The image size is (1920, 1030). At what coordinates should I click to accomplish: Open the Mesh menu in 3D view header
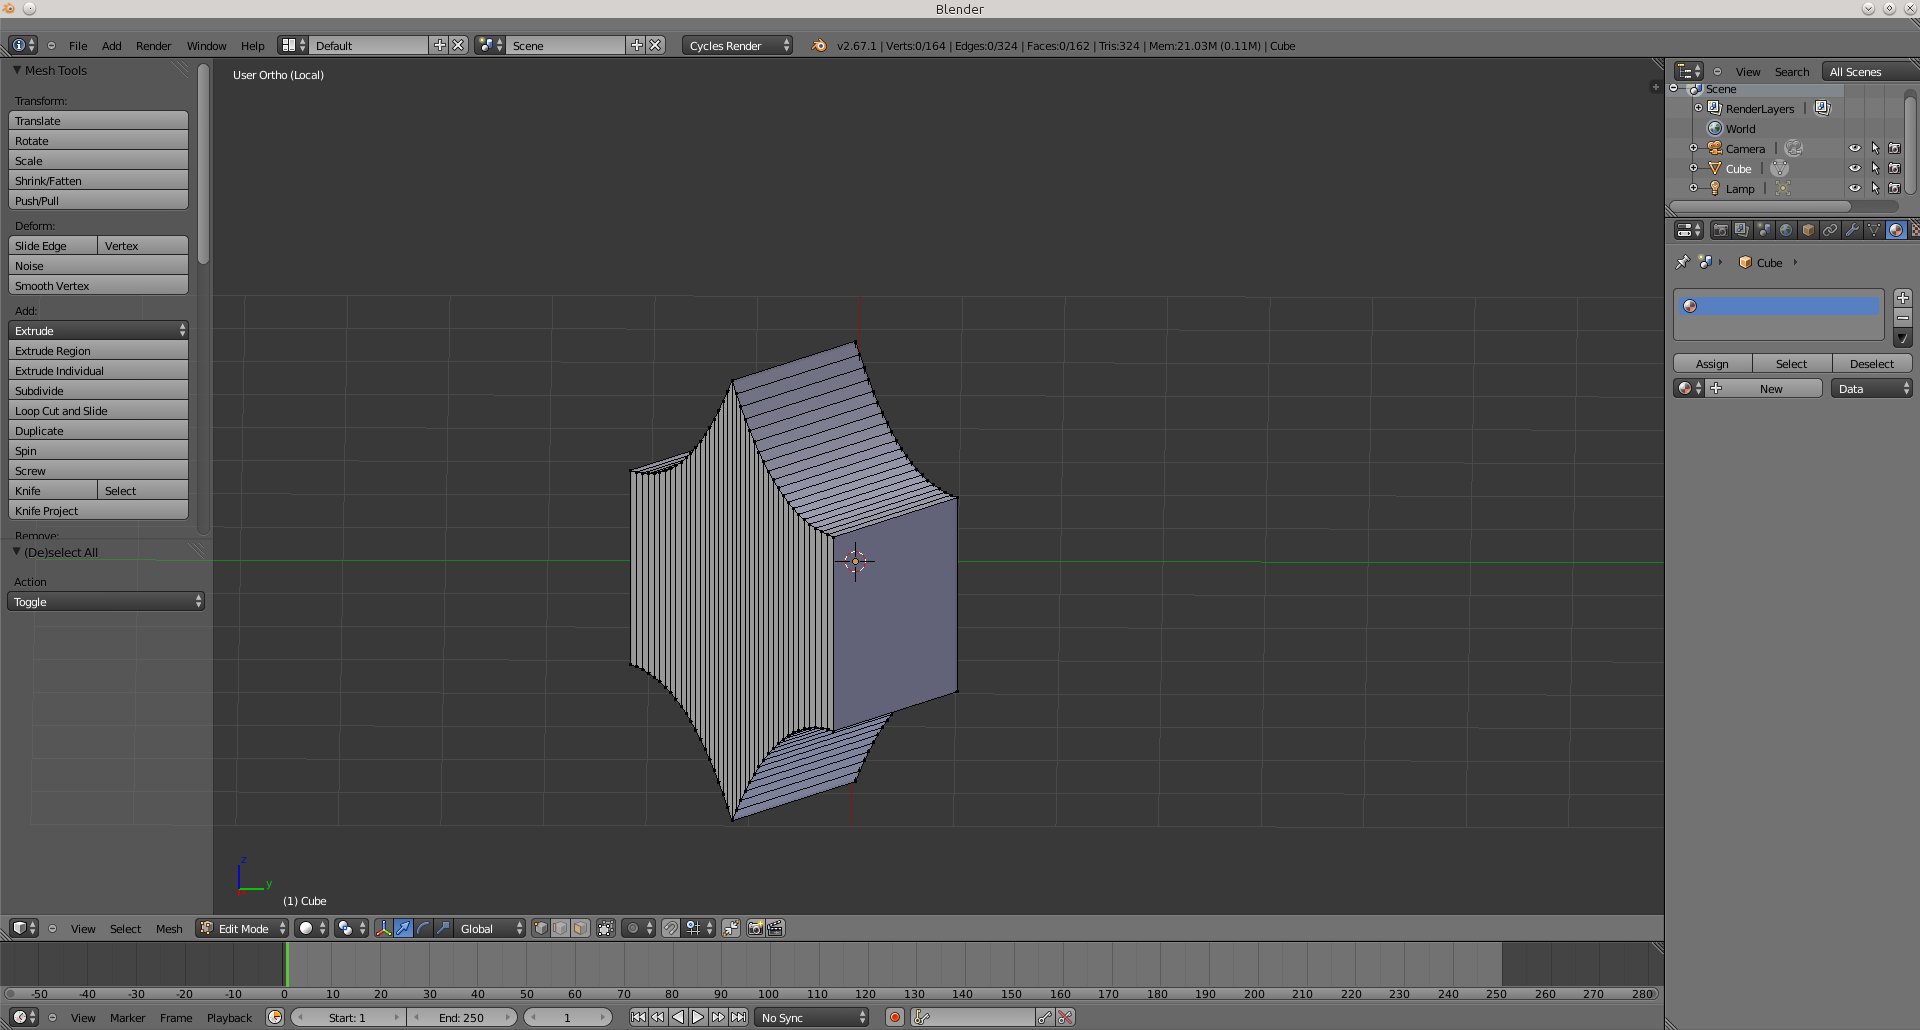(169, 929)
